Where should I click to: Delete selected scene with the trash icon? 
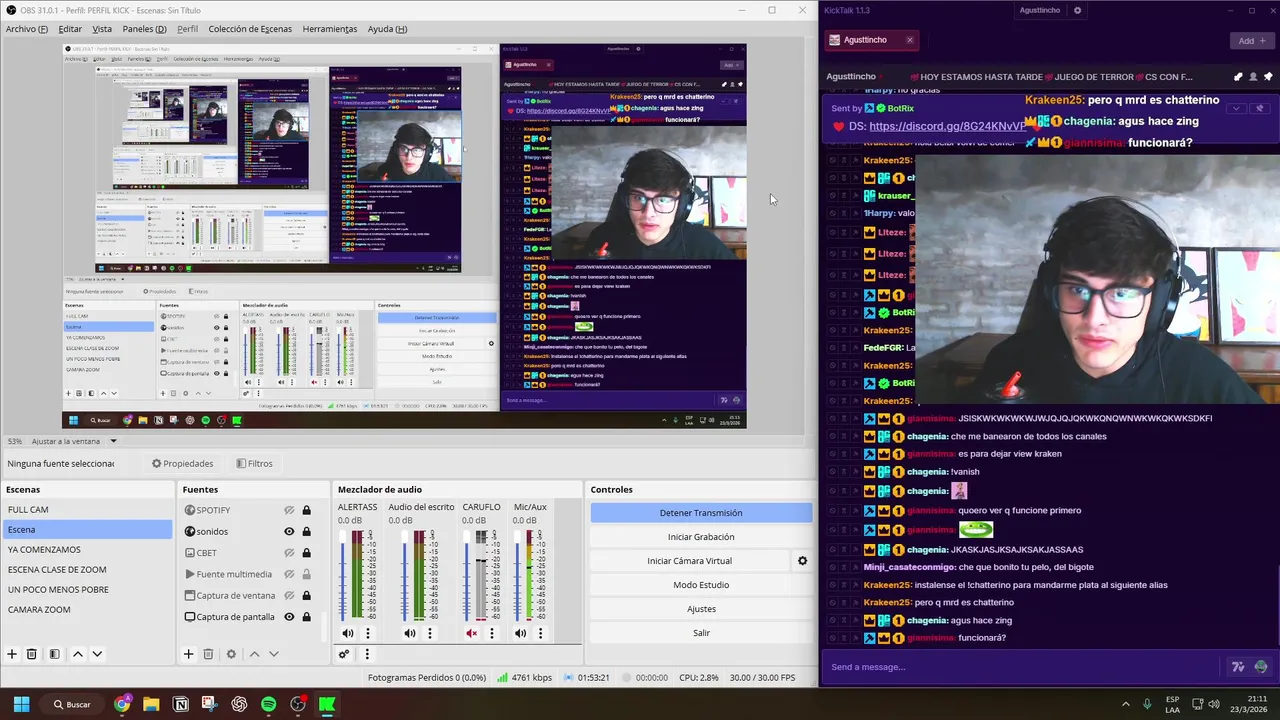32,654
